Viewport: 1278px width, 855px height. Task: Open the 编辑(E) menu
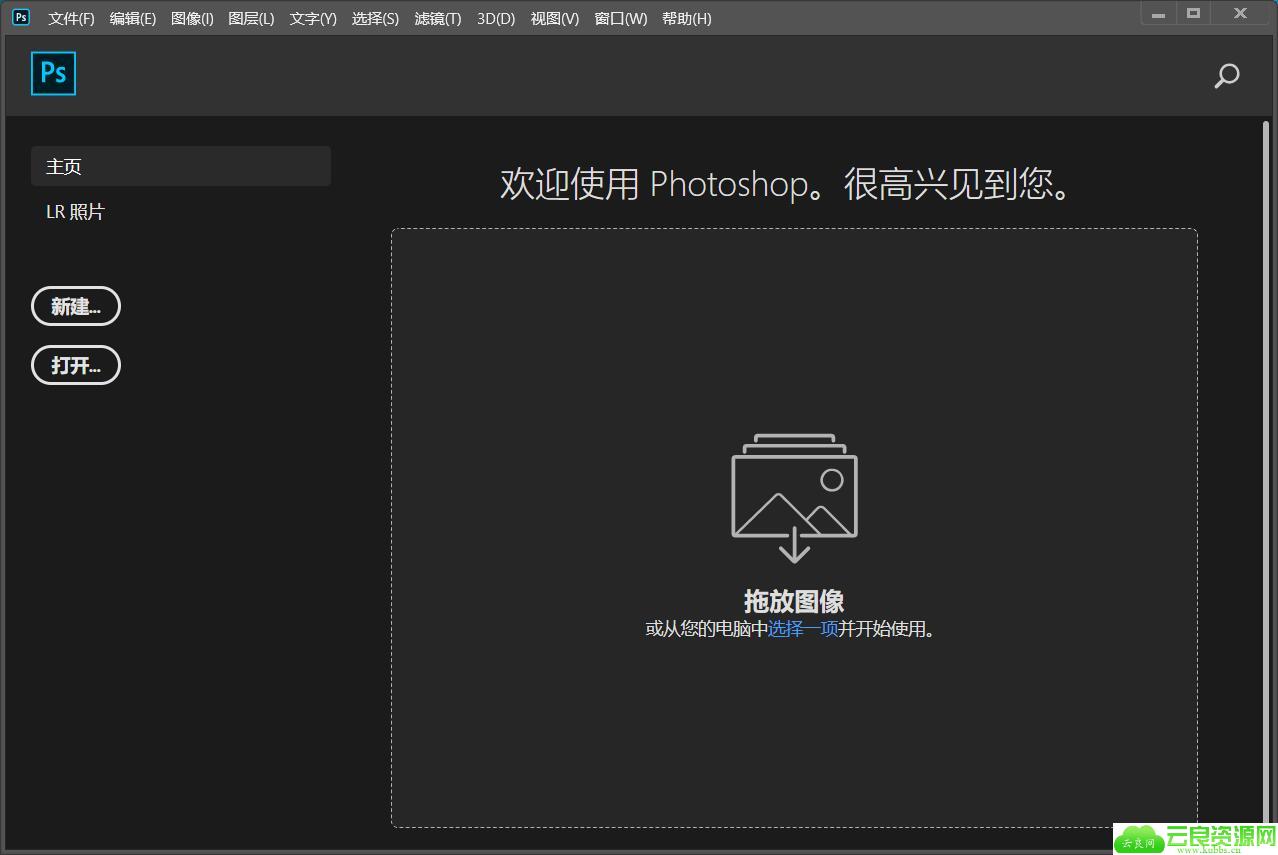point(132,19)
